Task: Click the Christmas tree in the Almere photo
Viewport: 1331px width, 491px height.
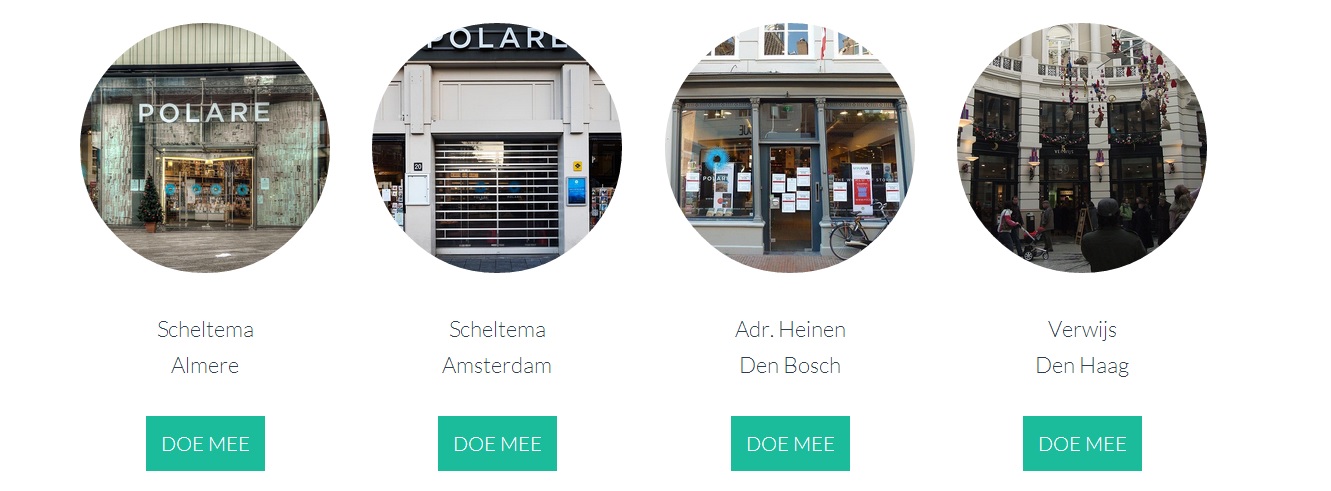Action: point(149,203)
